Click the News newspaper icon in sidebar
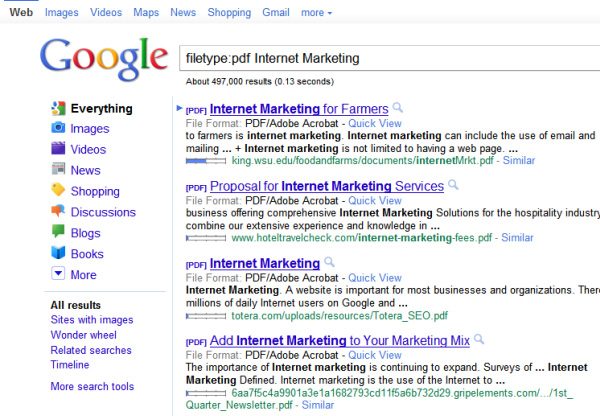 coord(59,171)
